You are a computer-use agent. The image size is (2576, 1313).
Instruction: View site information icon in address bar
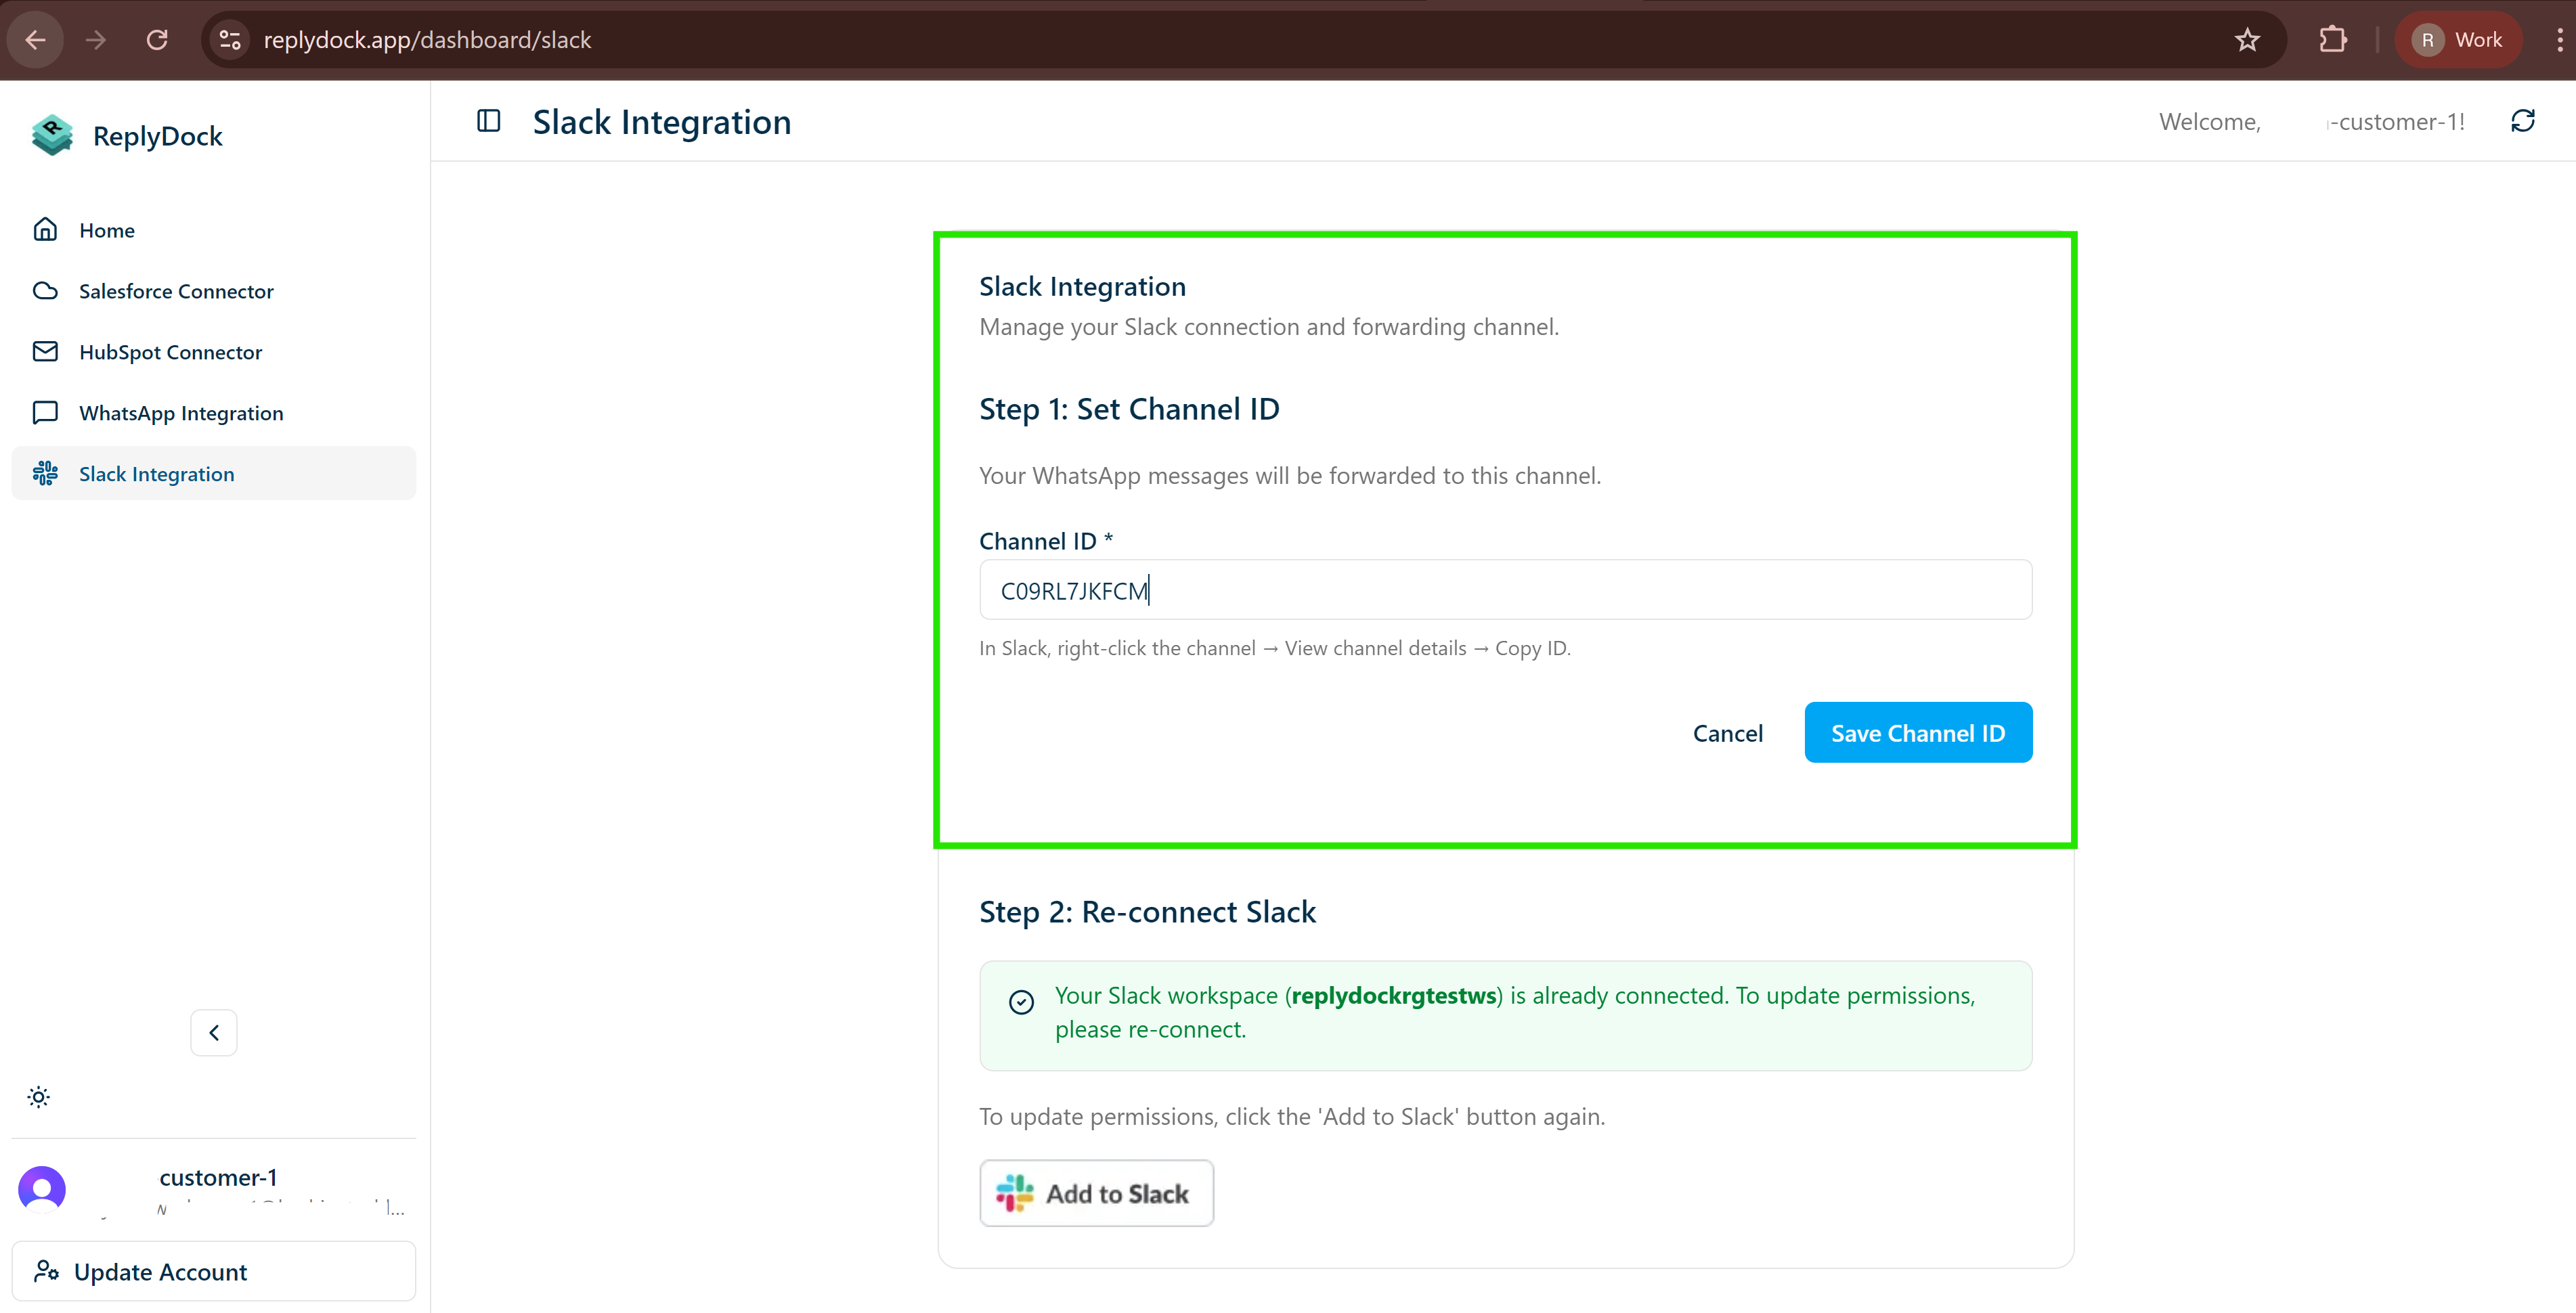click(230, 40)
